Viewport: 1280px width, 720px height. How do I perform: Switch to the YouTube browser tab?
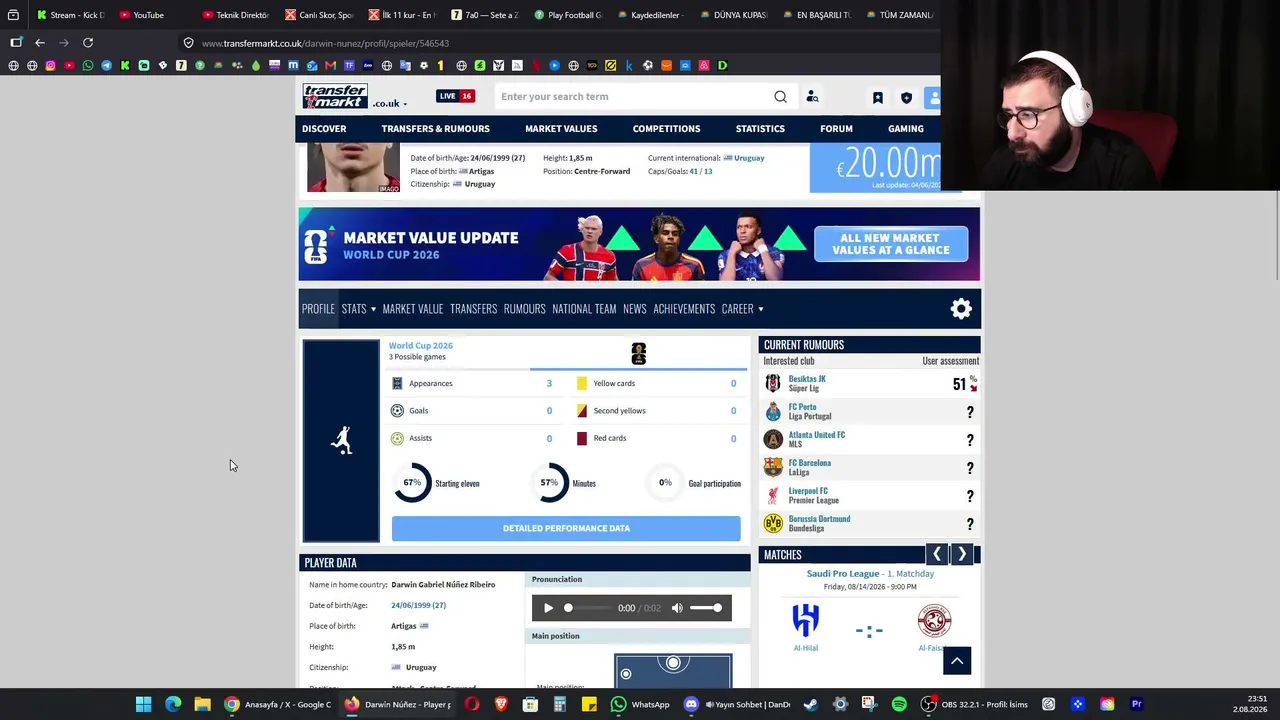tap(148, 15)
